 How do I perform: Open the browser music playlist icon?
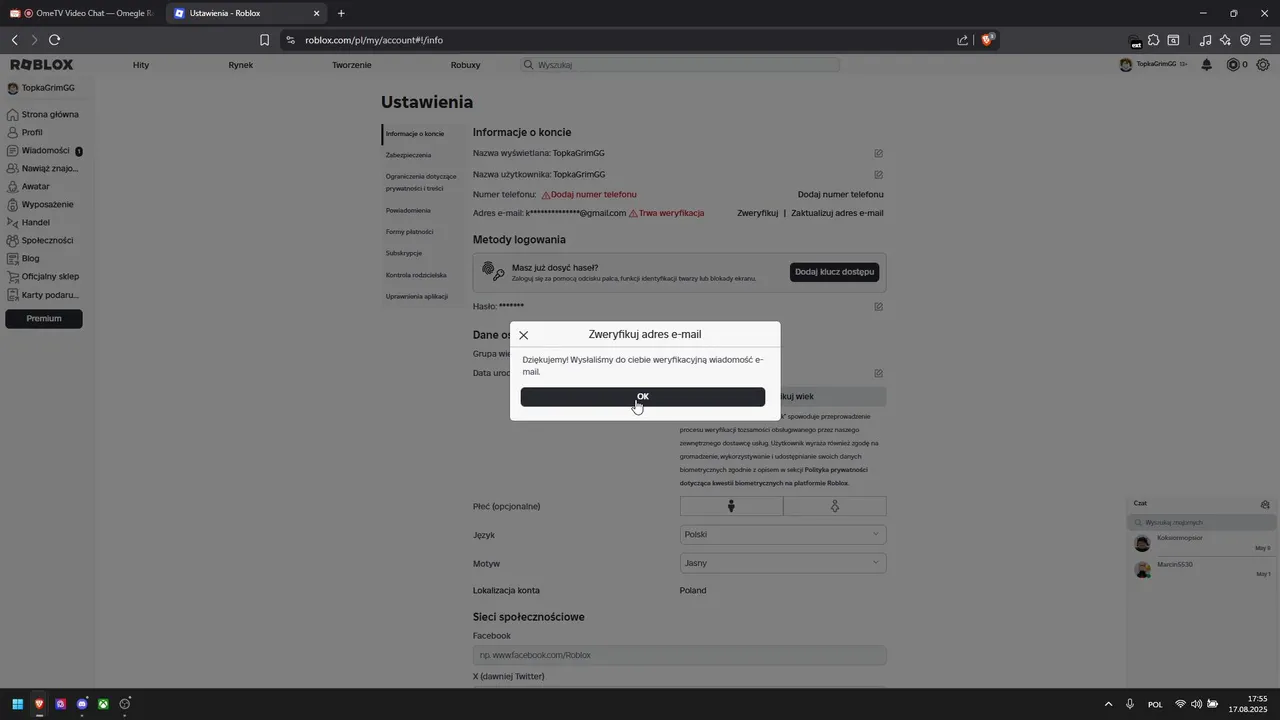(1205, 40)
